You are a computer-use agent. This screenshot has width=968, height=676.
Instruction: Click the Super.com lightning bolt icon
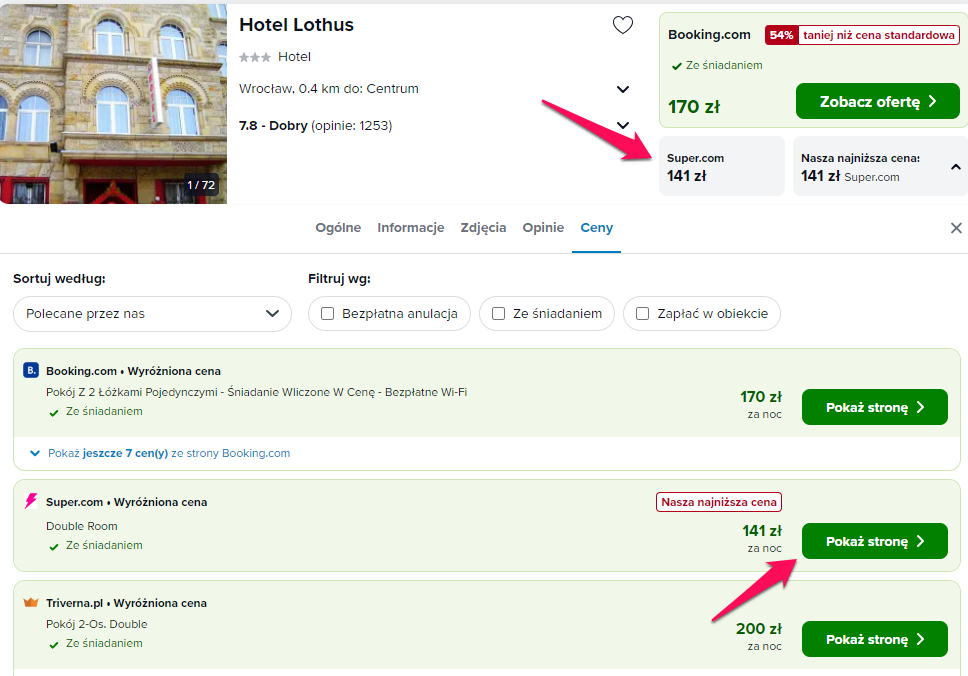click(x=31, y=501)
